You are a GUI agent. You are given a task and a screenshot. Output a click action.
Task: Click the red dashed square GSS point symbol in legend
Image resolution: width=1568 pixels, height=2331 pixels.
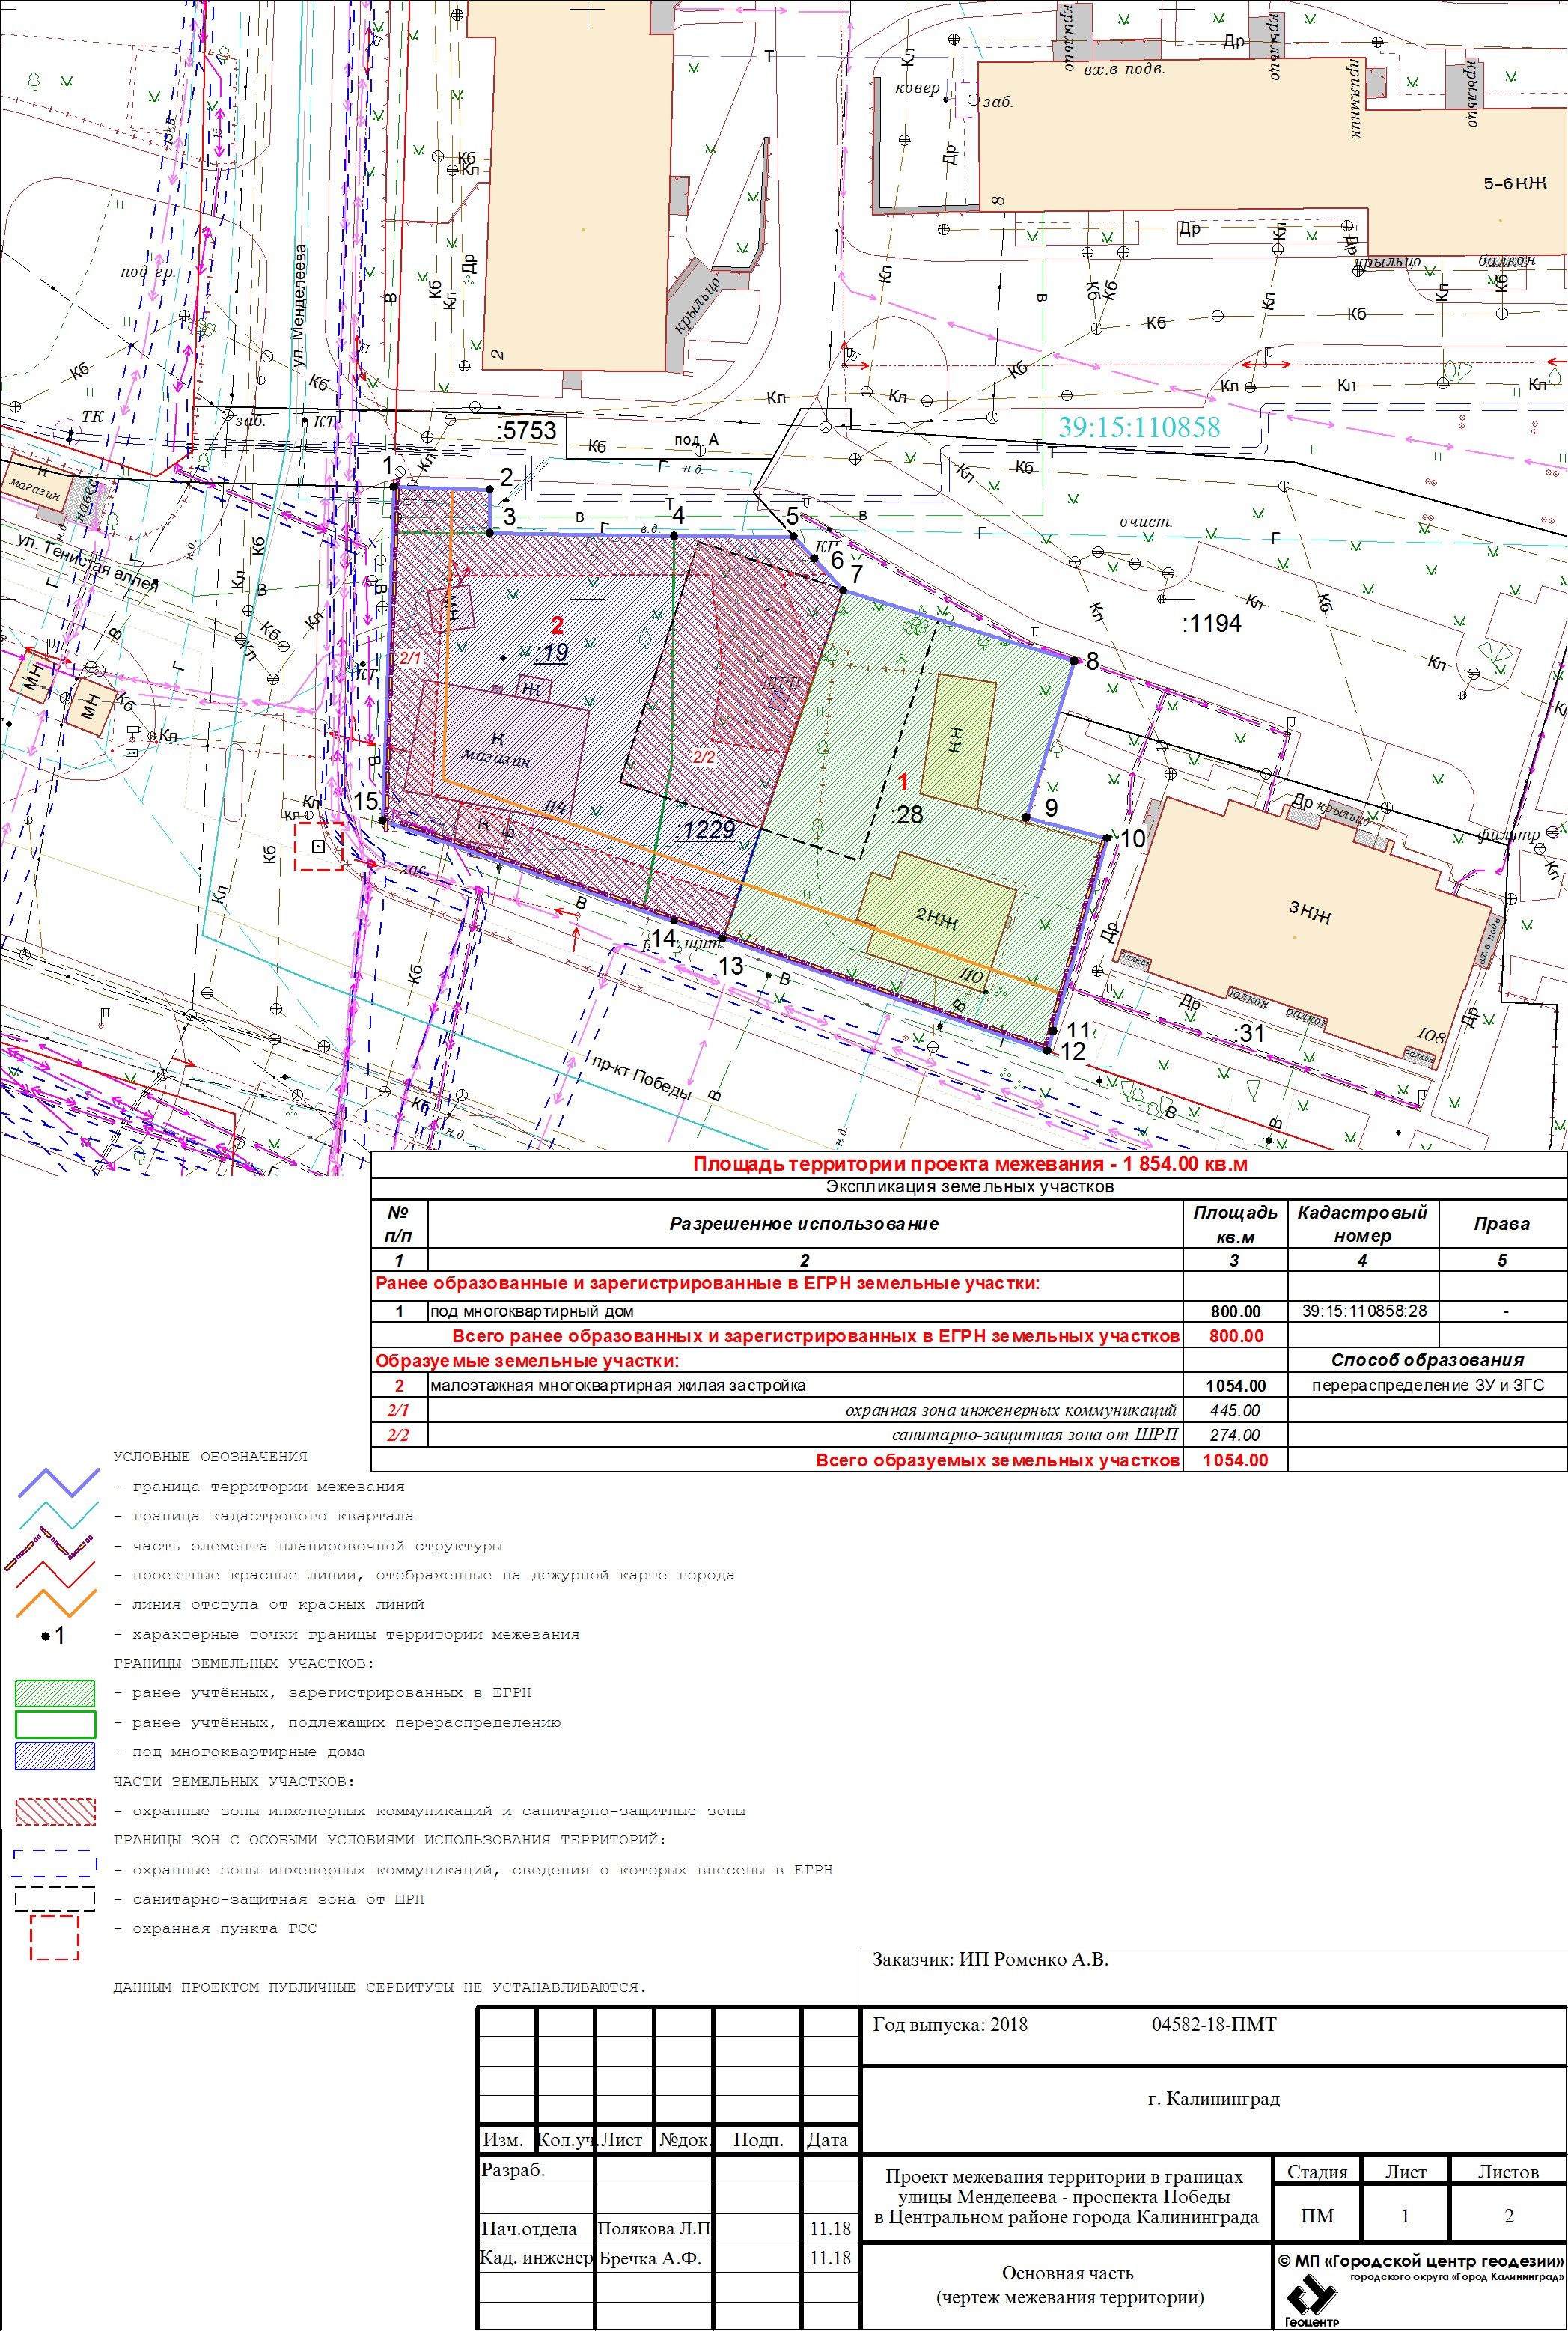tap(54, 1937)
